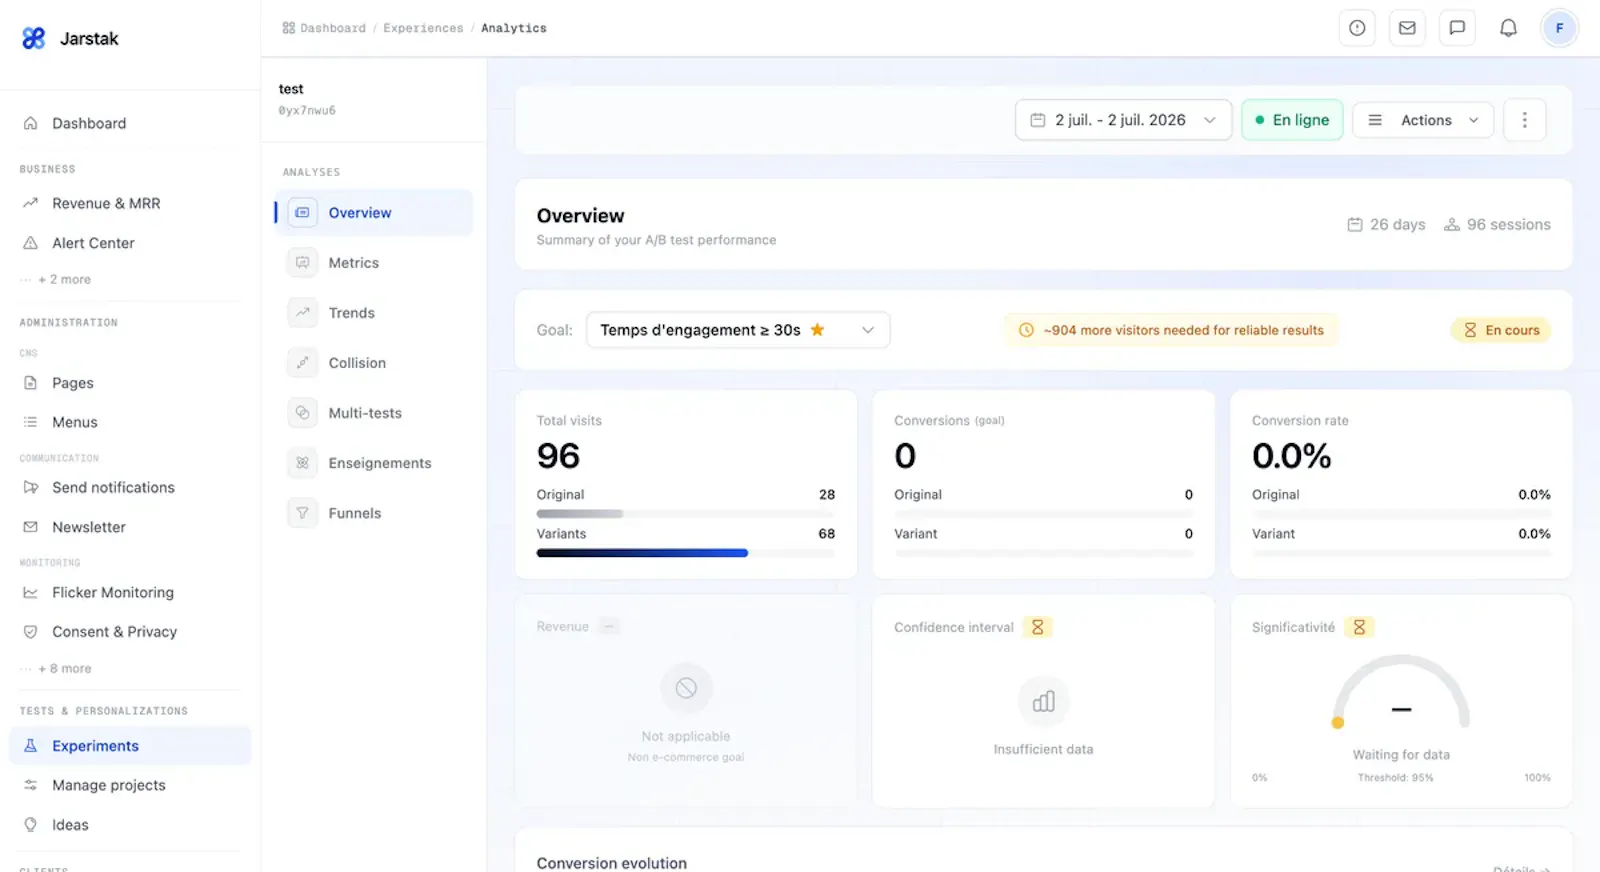Click the Menus list icon
This screenshot has height=872, width=1600.
(x=31, y=422)
